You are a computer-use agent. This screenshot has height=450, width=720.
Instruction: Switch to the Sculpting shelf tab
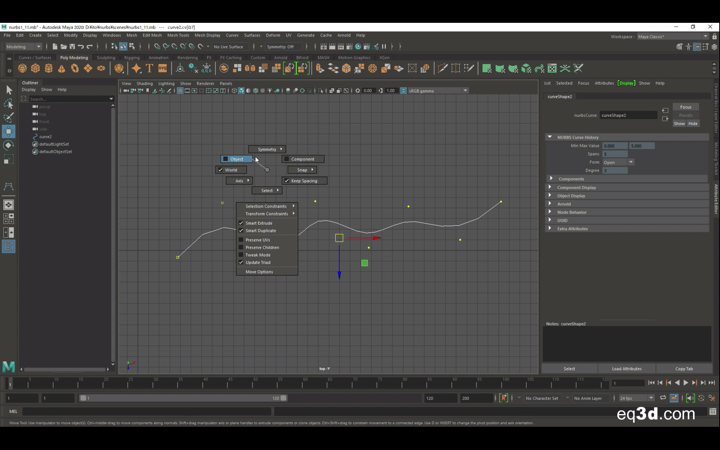(106, 57)
